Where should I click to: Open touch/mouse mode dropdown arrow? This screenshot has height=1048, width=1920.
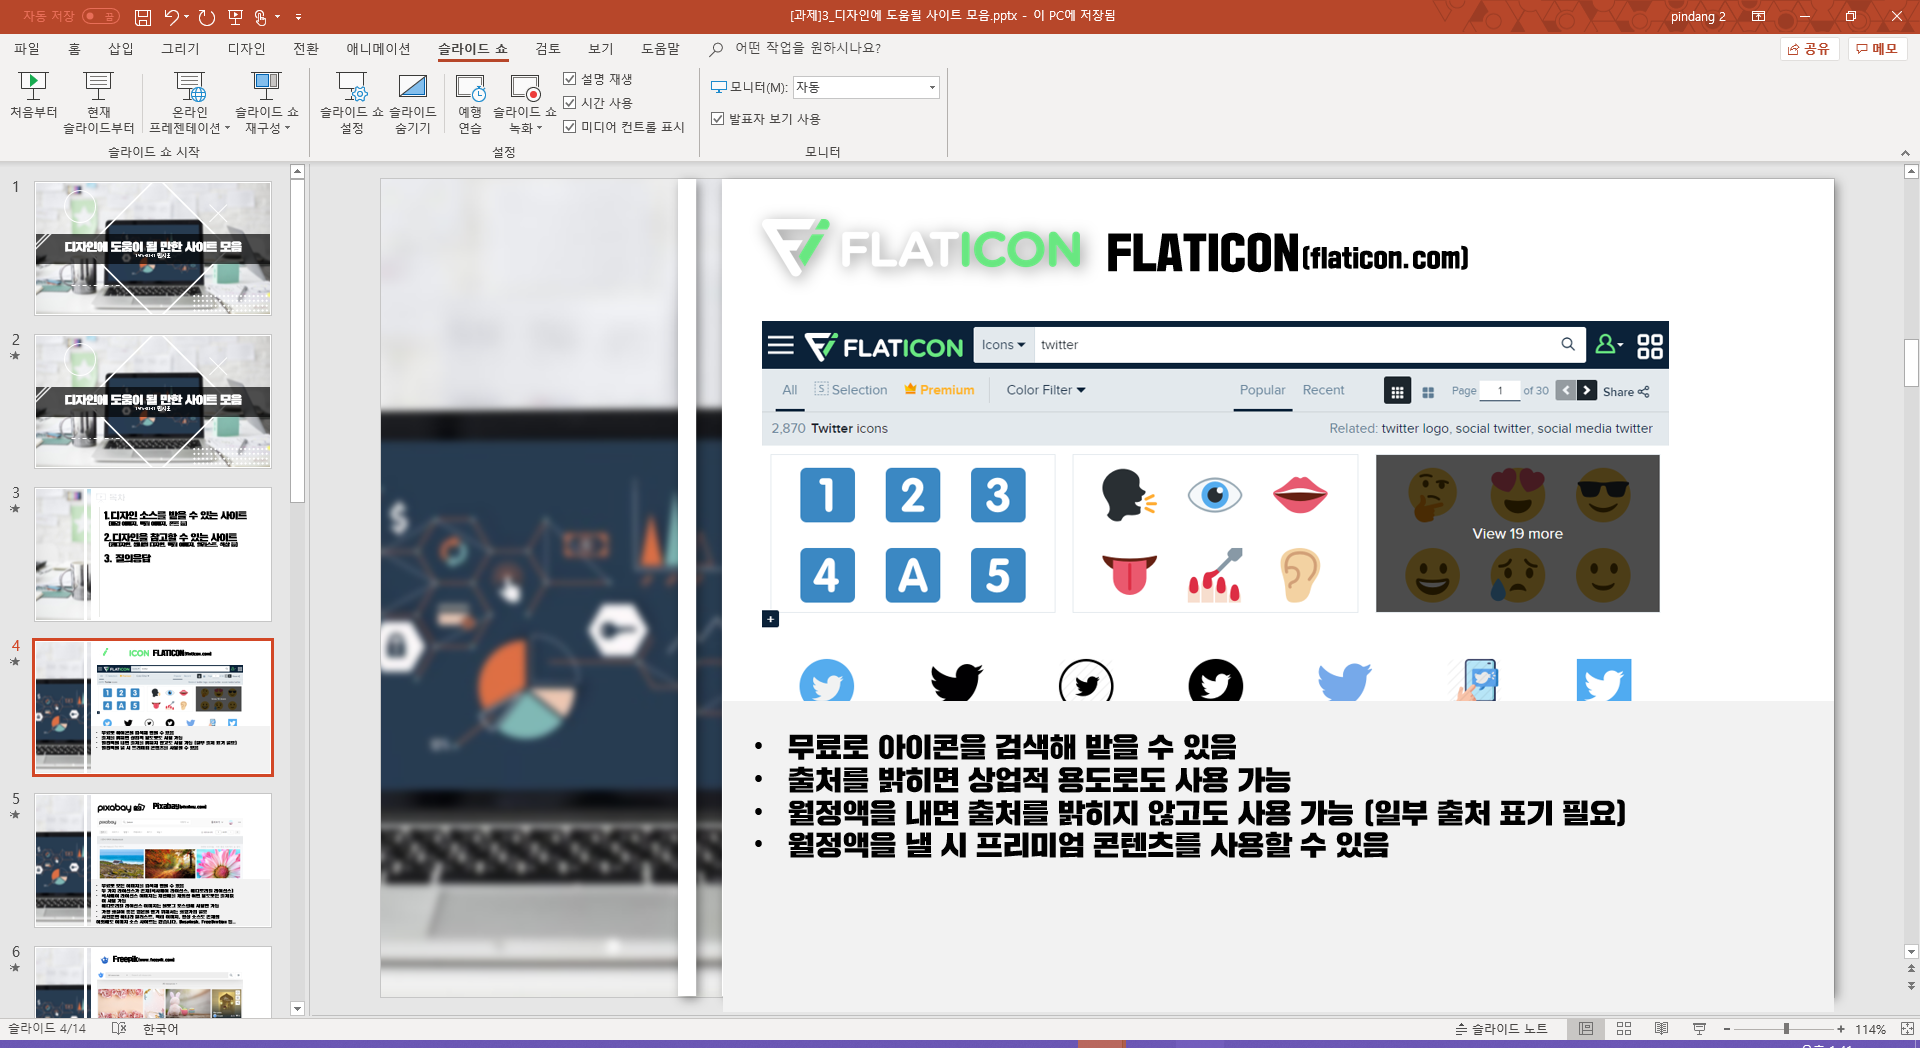[277, 17]
